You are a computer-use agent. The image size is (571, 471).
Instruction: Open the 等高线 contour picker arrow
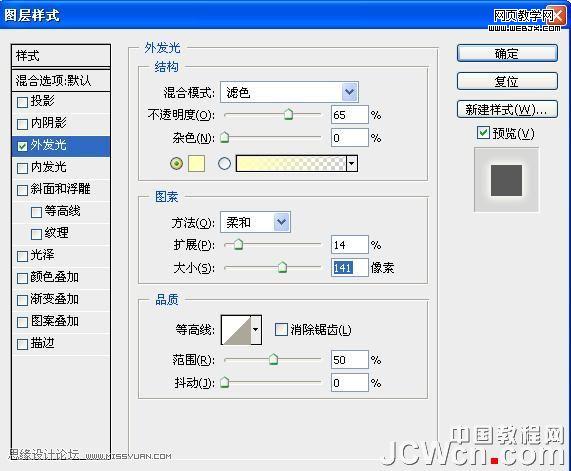point(256,330)
